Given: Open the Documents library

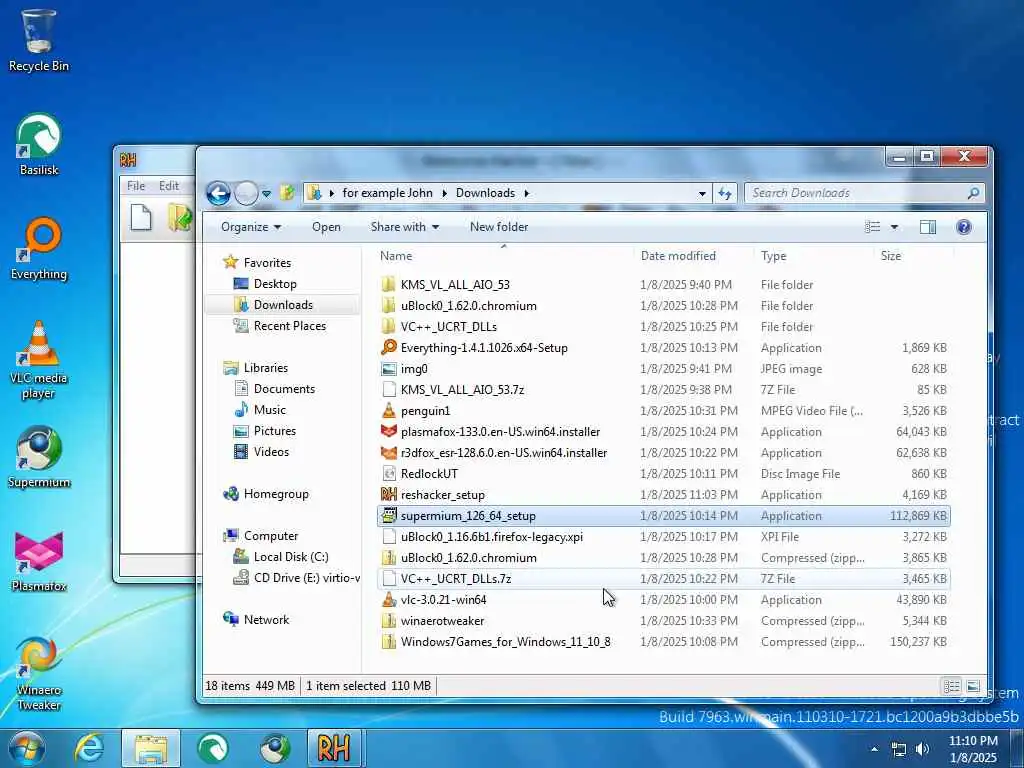Looking at the screenshot, I should [x=284, y=389].
